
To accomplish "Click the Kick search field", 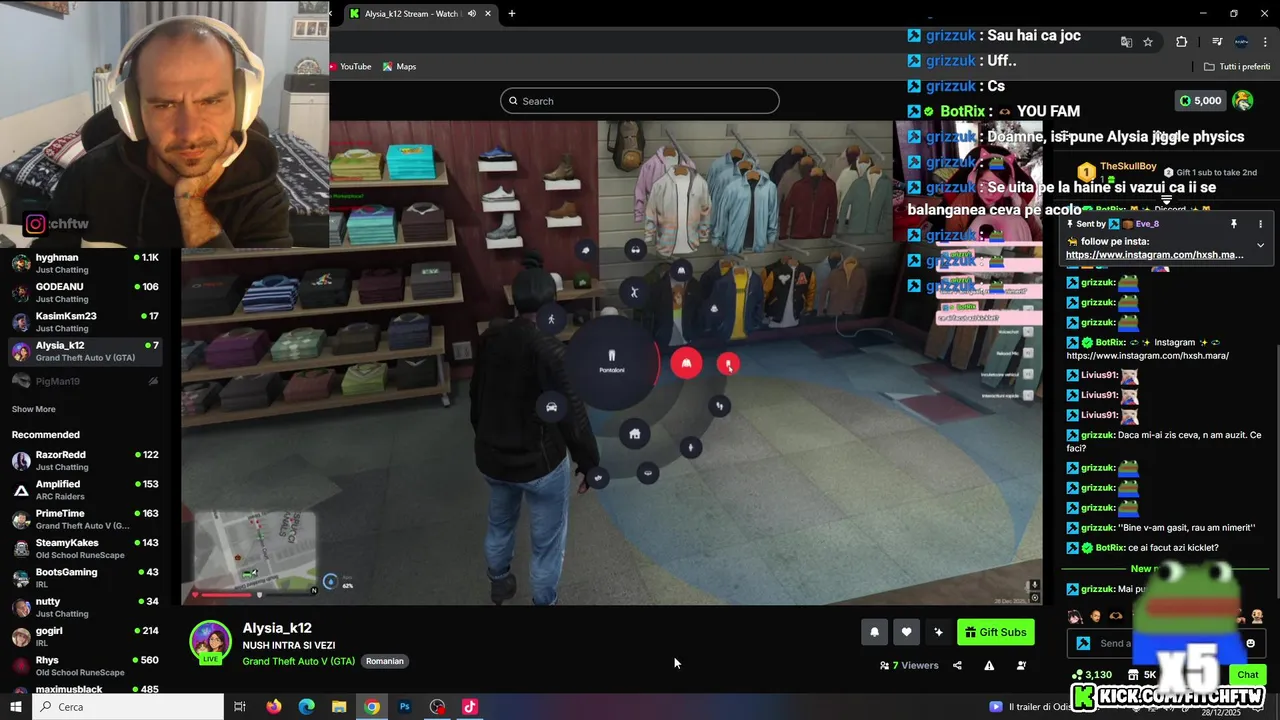I will (640, 101).
